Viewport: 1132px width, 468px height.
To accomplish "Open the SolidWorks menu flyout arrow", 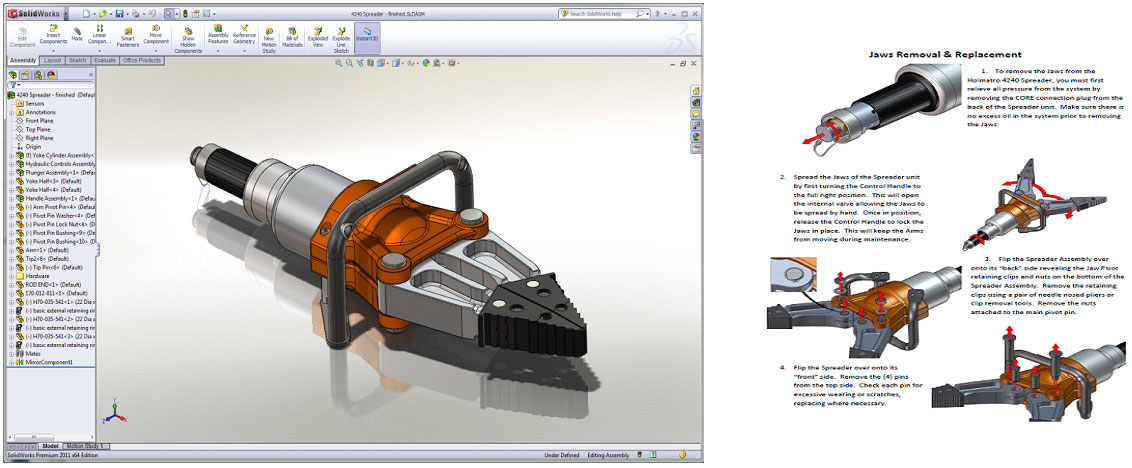I will [65, 14].
